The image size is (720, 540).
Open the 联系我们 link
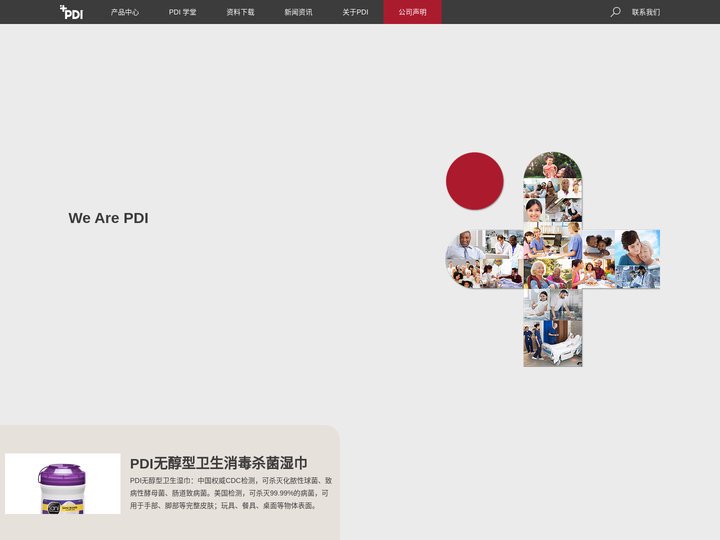[646, 12]
